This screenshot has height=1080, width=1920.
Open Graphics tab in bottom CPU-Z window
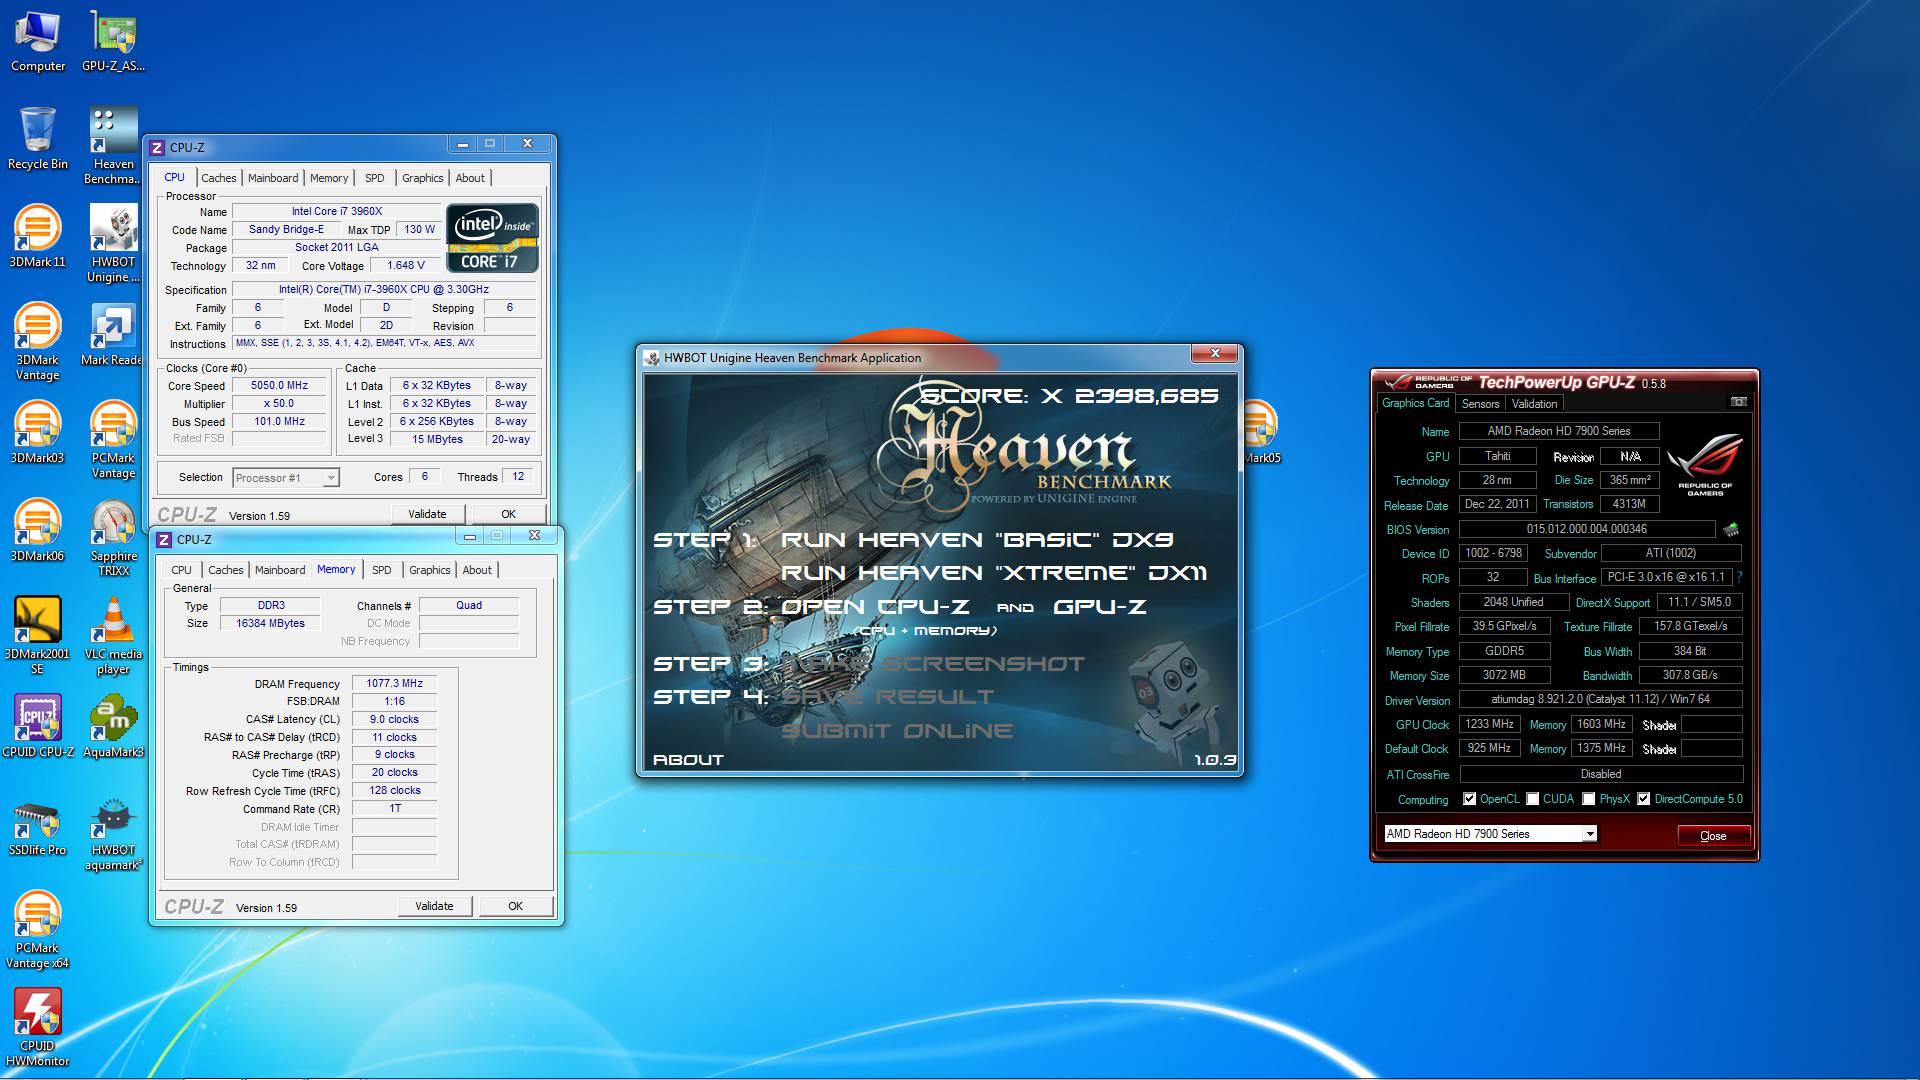(x=429, y=570)
